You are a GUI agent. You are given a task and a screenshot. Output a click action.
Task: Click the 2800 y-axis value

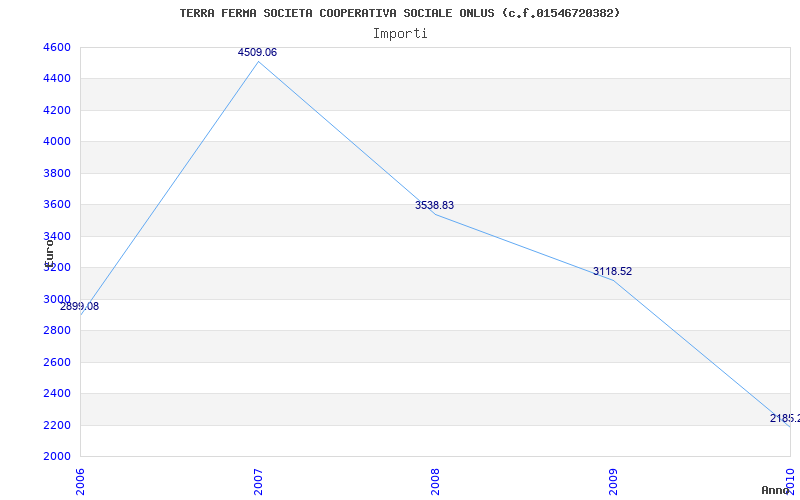pos(55,331)
